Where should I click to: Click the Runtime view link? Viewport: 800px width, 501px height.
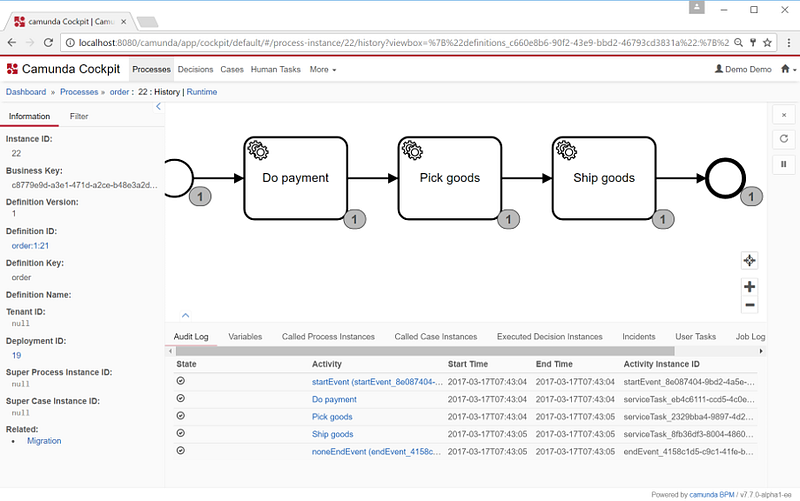click(202, 92)
